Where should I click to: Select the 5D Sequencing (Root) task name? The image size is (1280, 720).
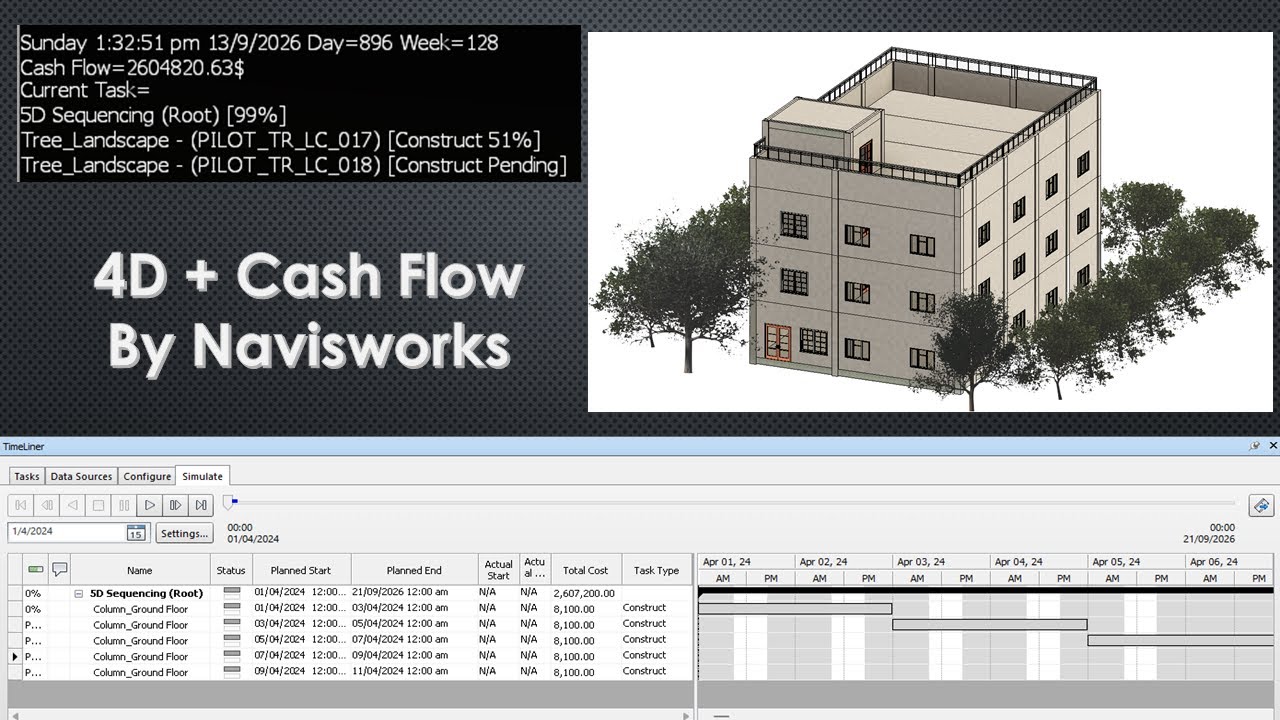click(147, 593)
